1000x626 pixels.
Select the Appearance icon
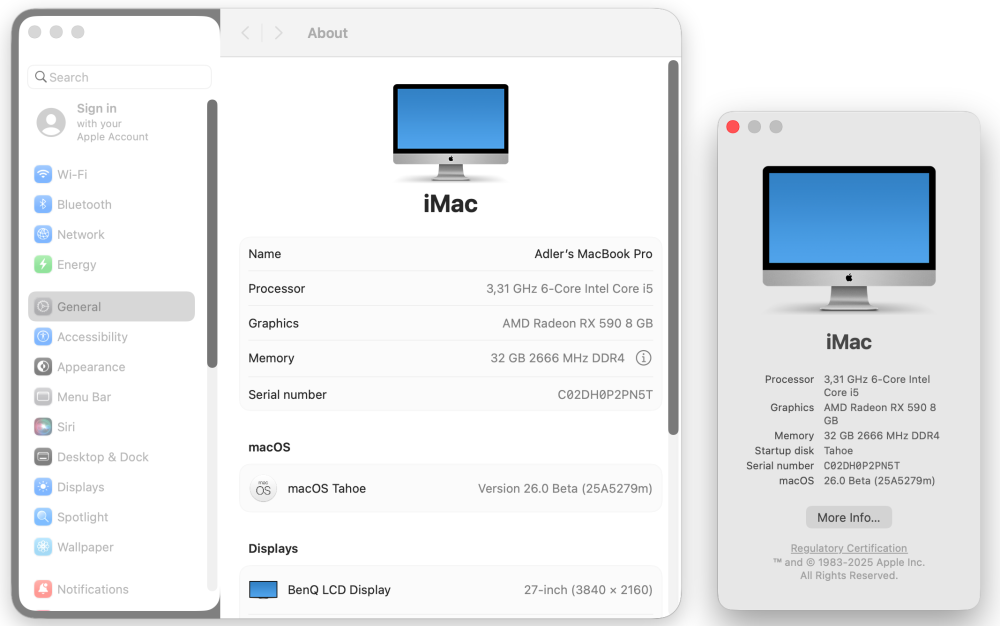pos(43,367)
